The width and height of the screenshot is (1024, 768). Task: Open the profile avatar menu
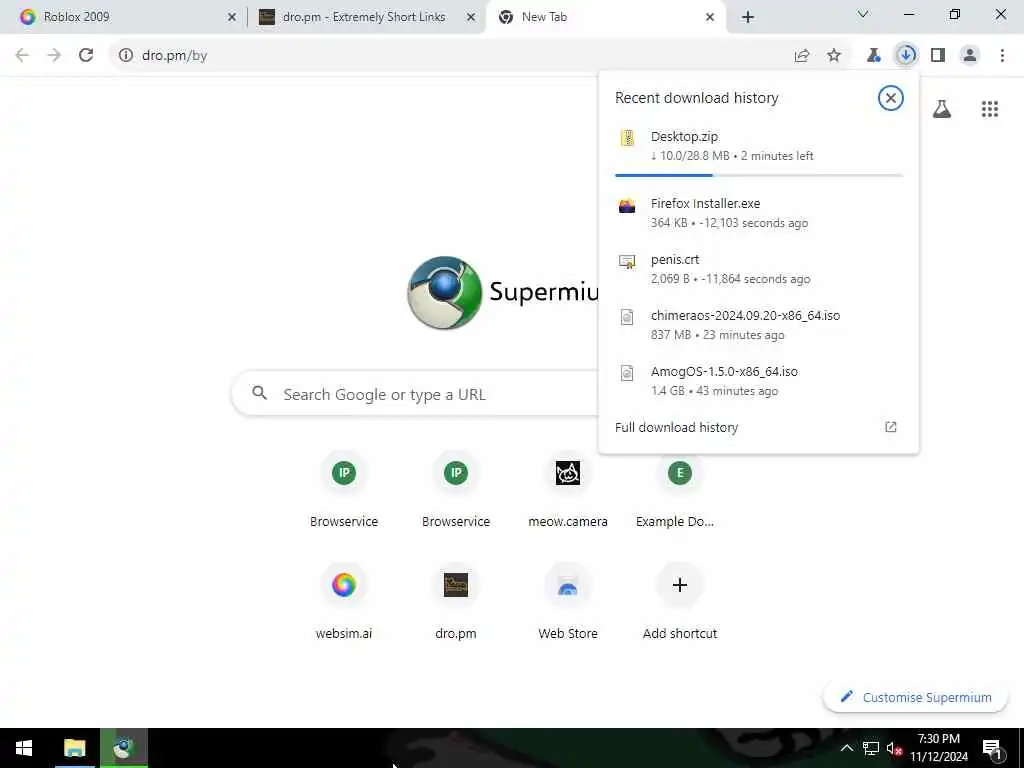tap(970, 56)
